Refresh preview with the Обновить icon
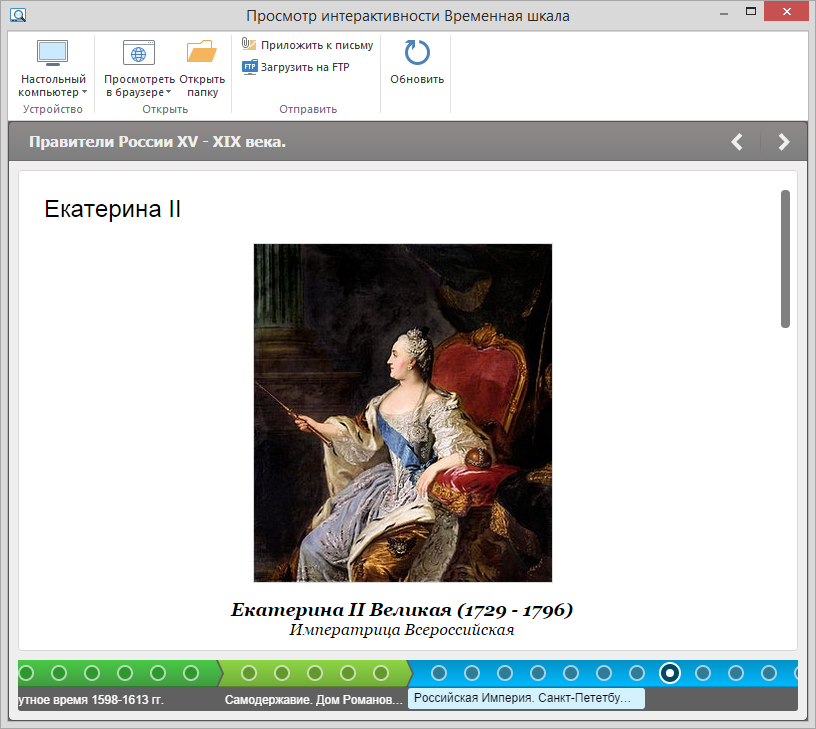816x729 pixels. pos(417,53)
